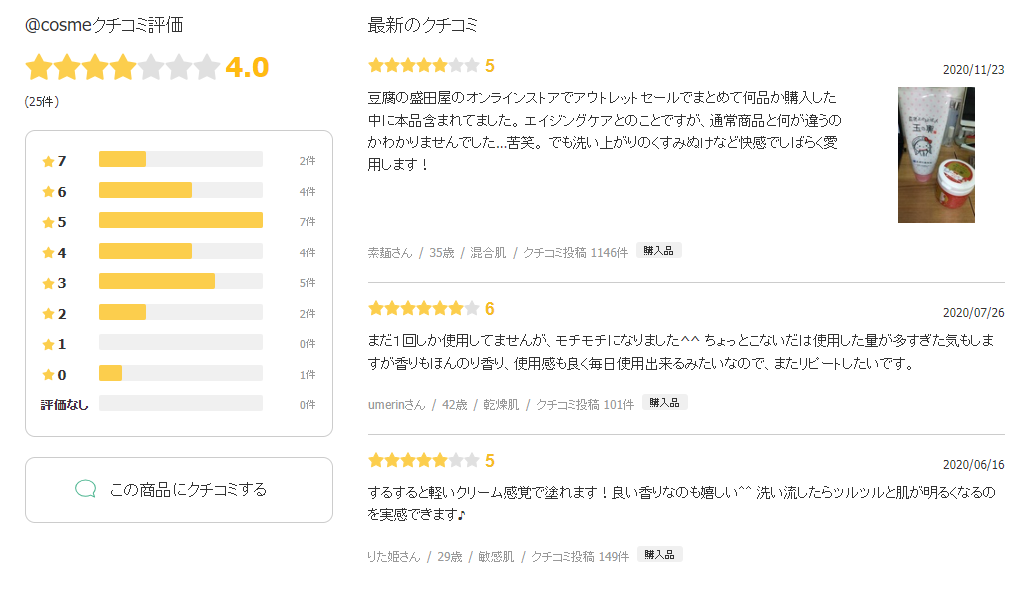
Task: Click the 評価なし rating row
Action: (x=179, y=404)
